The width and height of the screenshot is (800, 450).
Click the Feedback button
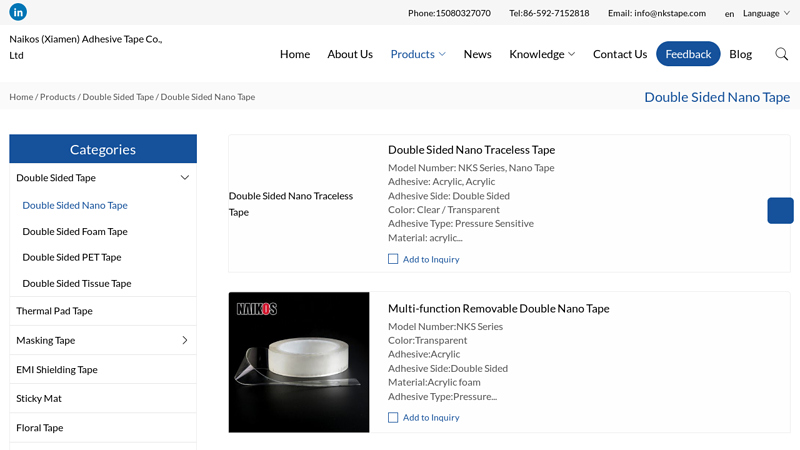pos(688,54)
